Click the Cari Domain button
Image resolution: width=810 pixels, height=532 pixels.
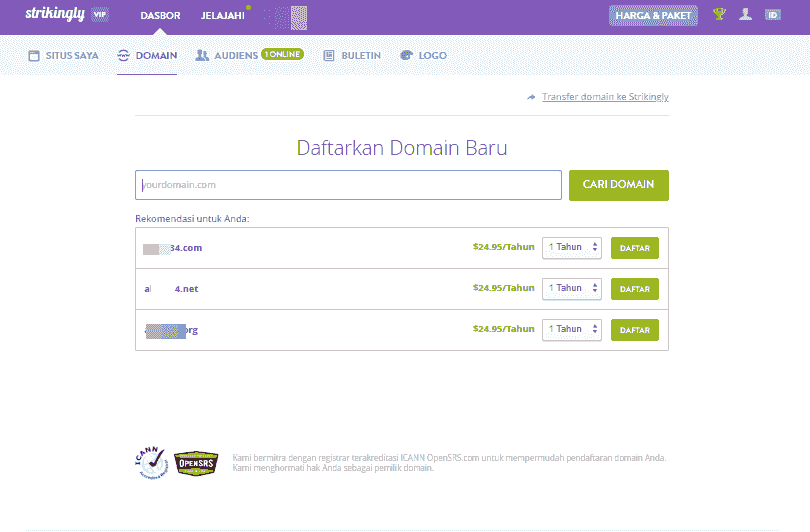[x=618, y=185]
